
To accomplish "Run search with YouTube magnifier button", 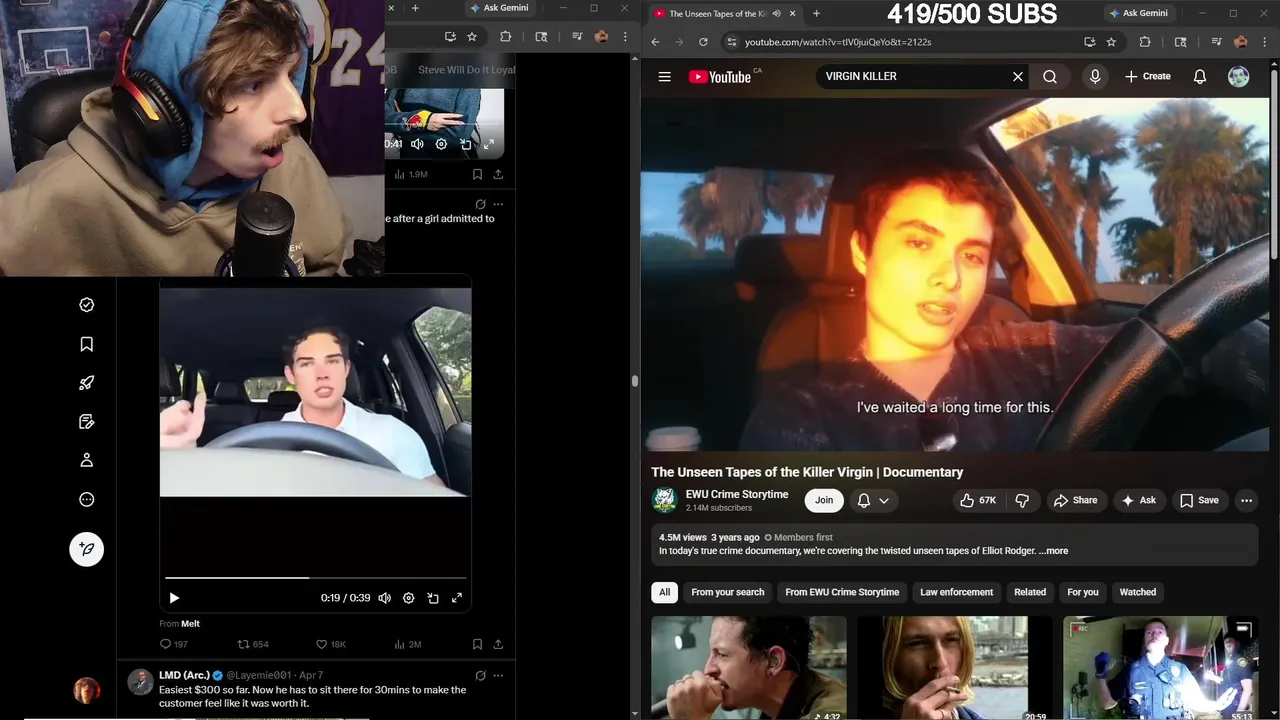I will click(1050, 77).
